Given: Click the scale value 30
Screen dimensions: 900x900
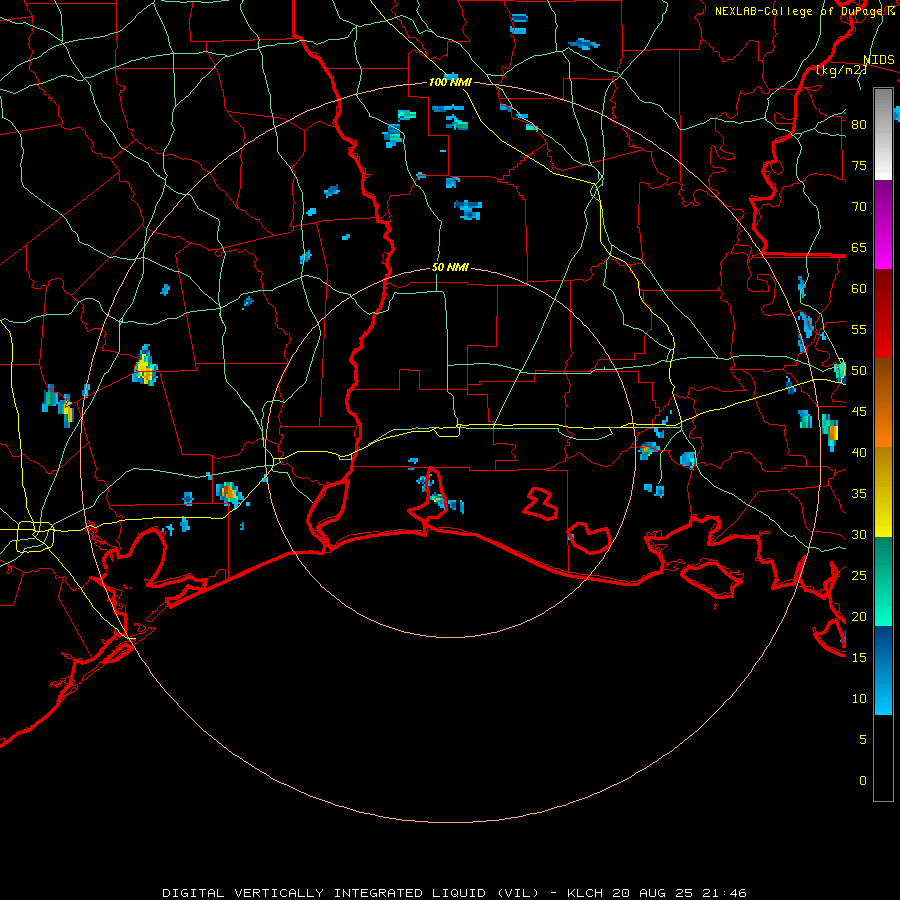Looking at the screenshot, I should tap(859, 534).
